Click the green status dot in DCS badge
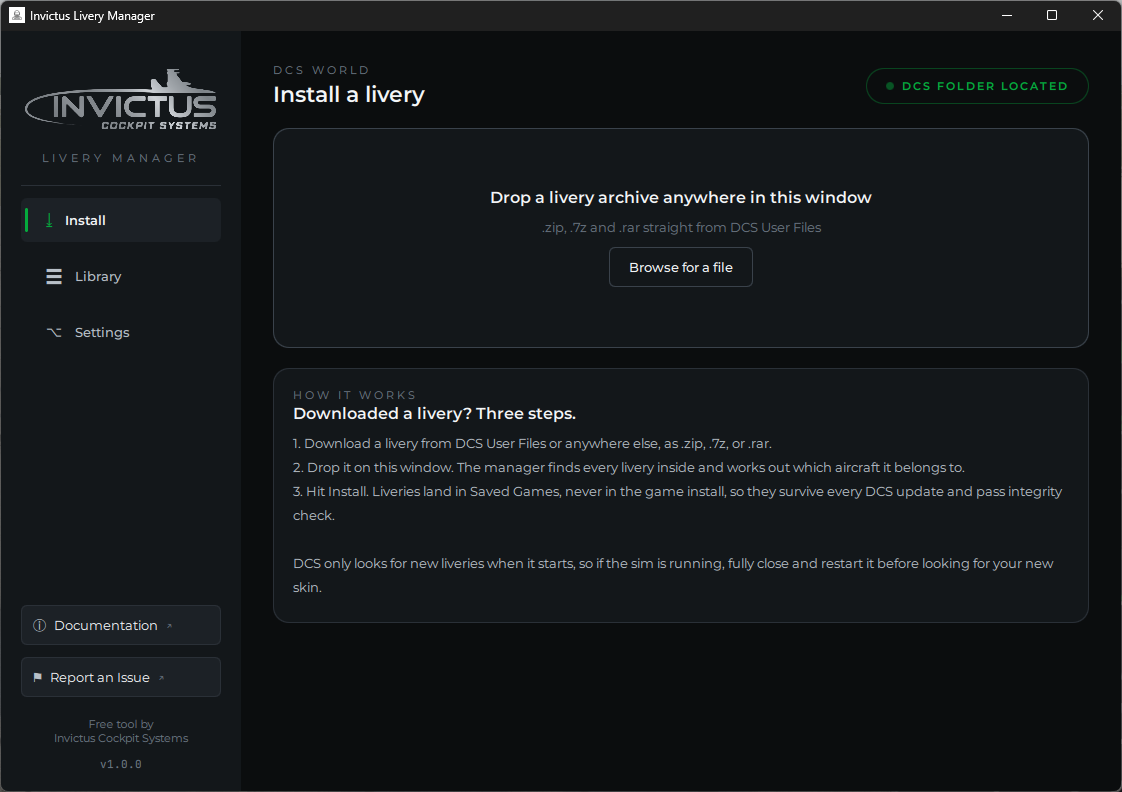Viewport: 1122px width, 792px height. point(889,86)
